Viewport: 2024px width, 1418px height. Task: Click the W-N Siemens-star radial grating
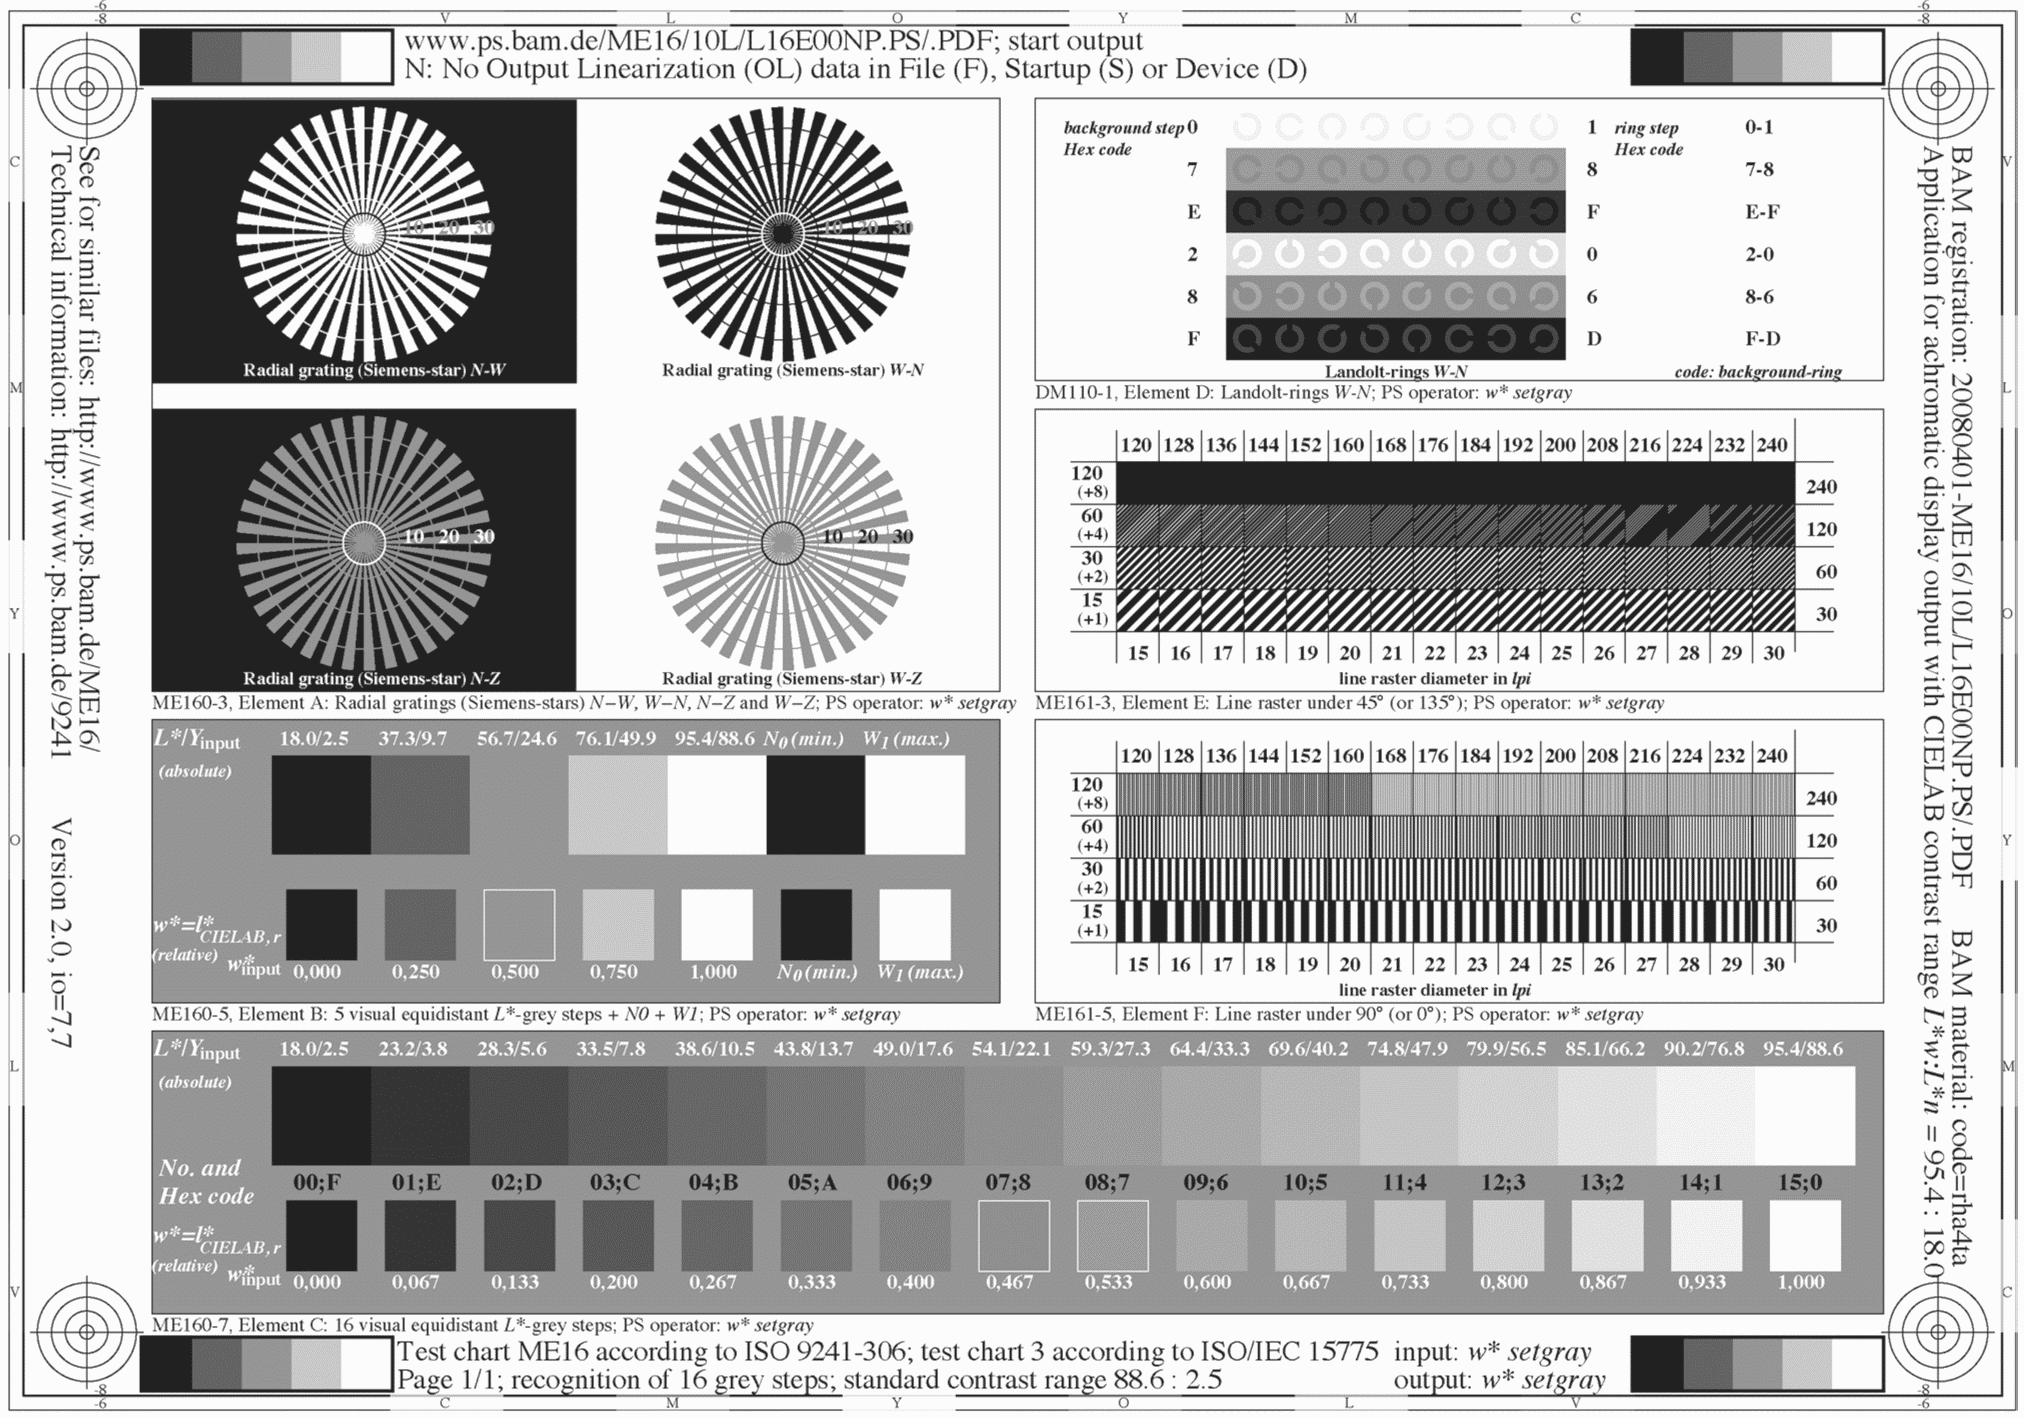(782, 233)
